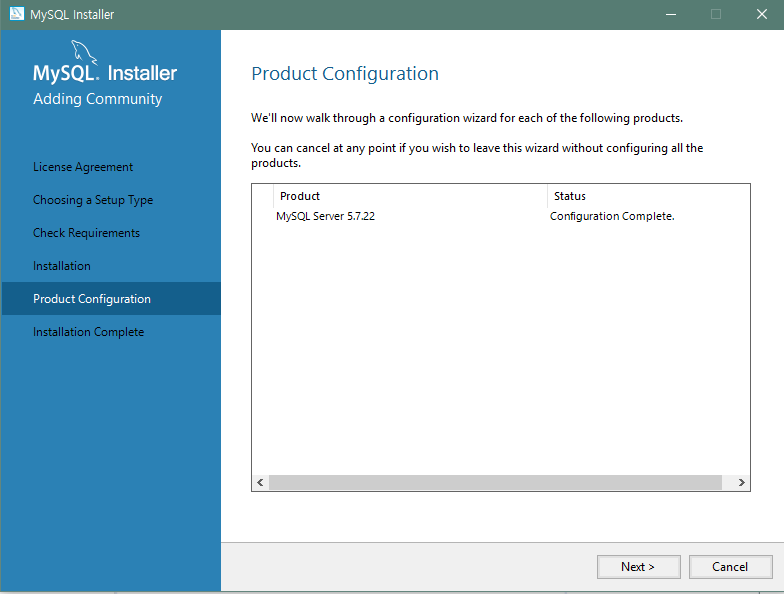This screenshot has height=594, width=784.
Task: Click horizontal scrollbar left arrow
Action: (260, 482)
